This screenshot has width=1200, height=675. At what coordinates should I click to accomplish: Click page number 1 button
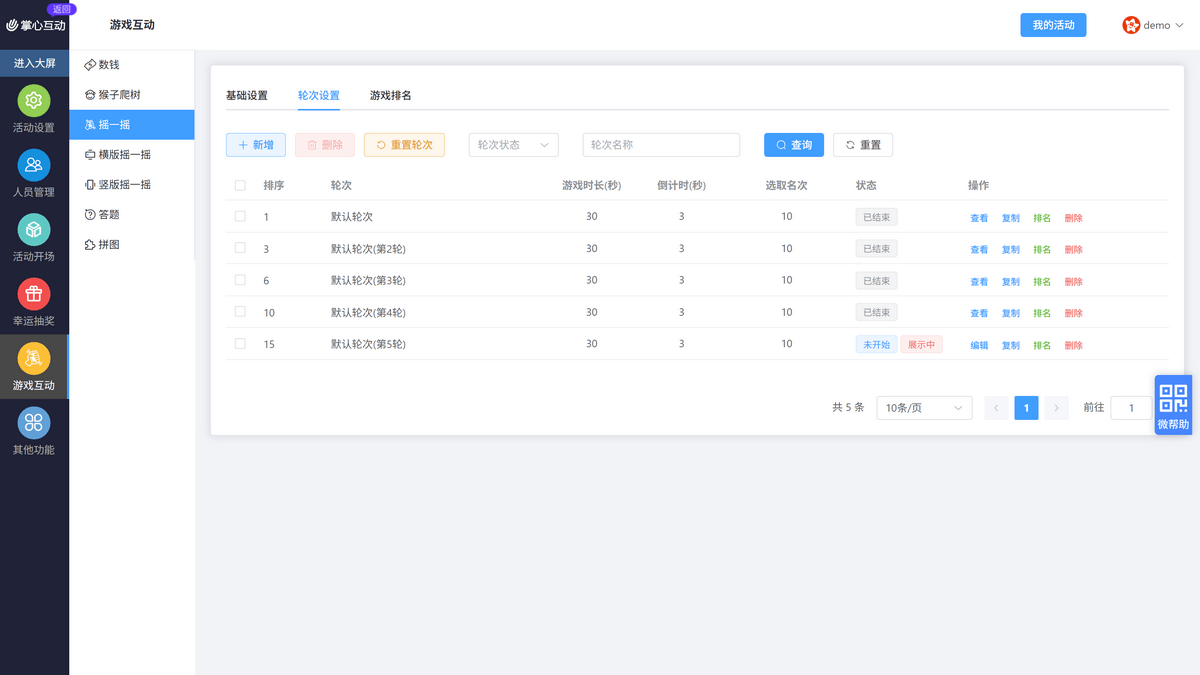click(x=1026, y=408)
